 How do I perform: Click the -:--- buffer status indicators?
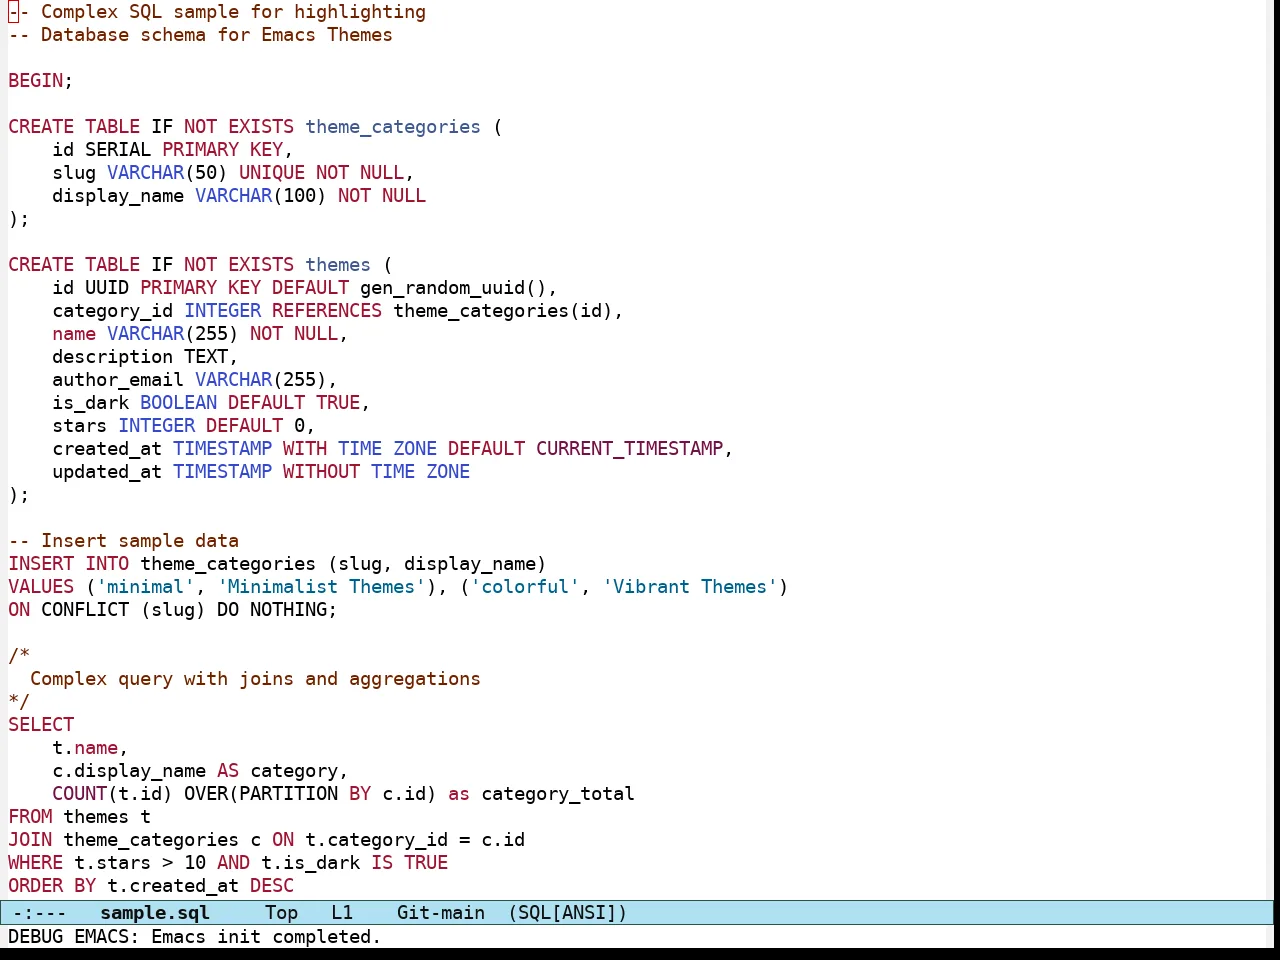pyautogui.click(x=40, y=912)
